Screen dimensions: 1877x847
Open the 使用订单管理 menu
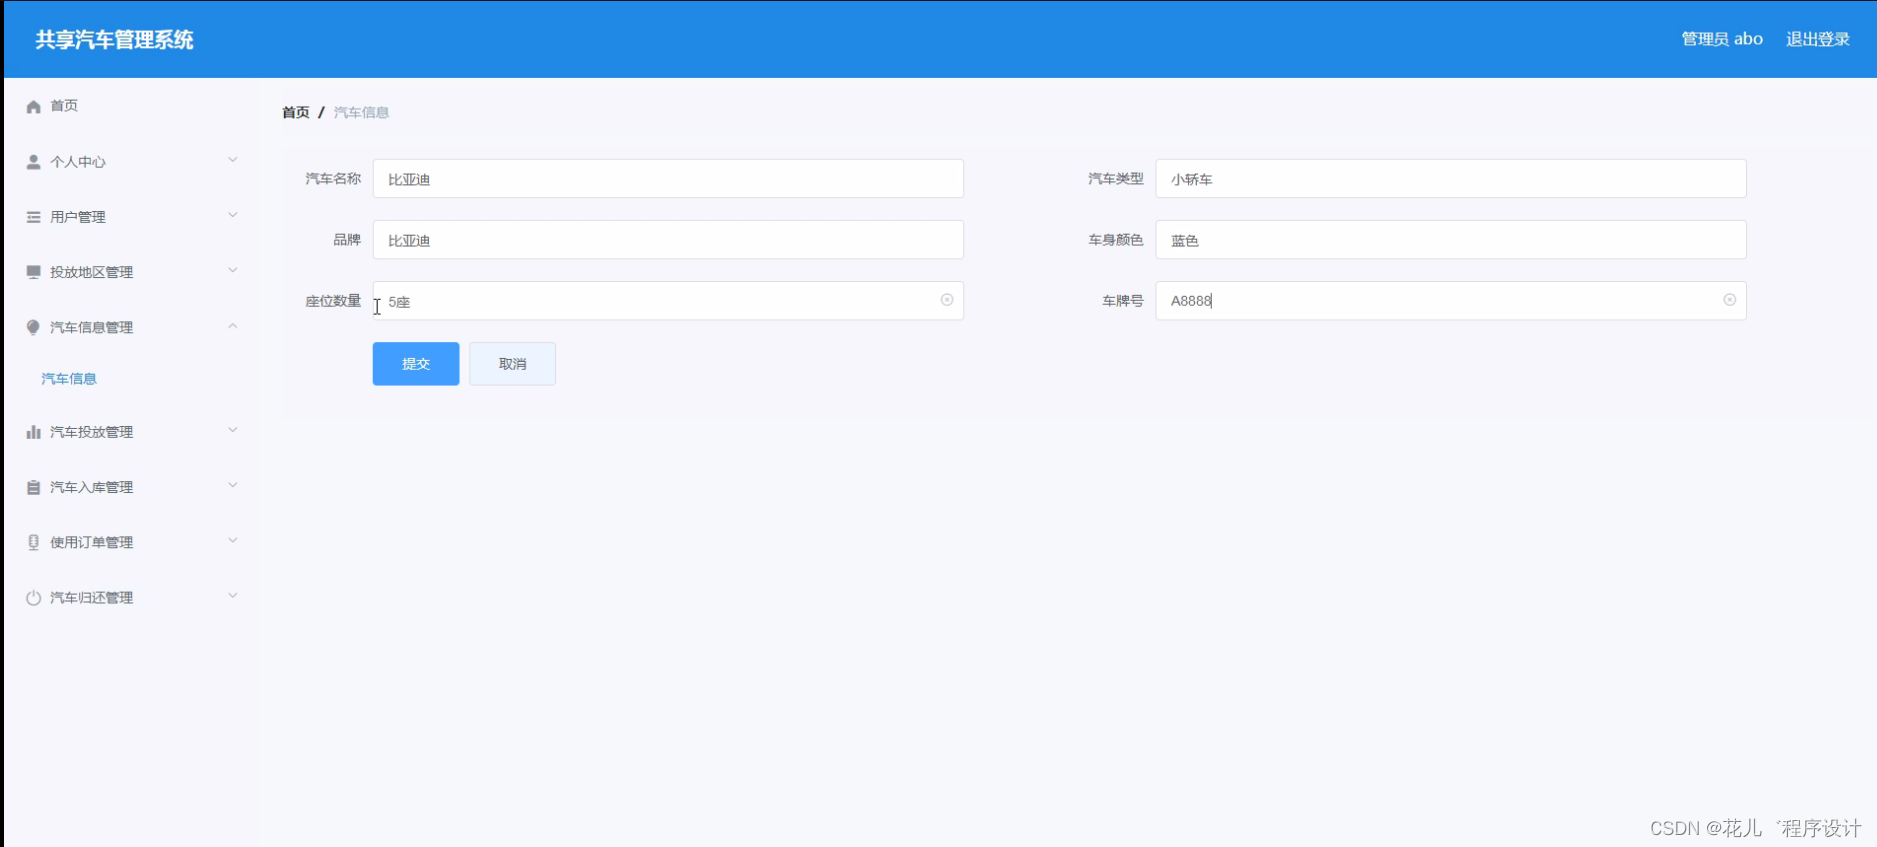(132, 542)
